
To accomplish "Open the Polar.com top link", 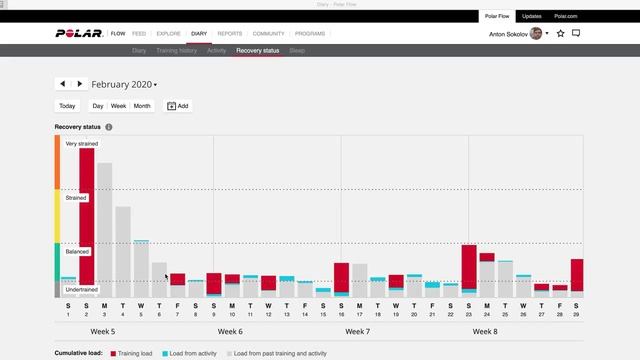I will point(565,16).
